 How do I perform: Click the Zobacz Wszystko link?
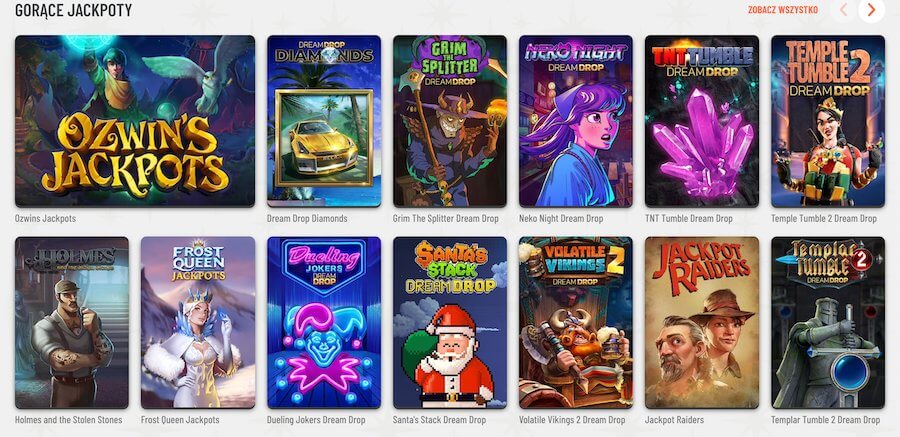click(x=783, y=10)
